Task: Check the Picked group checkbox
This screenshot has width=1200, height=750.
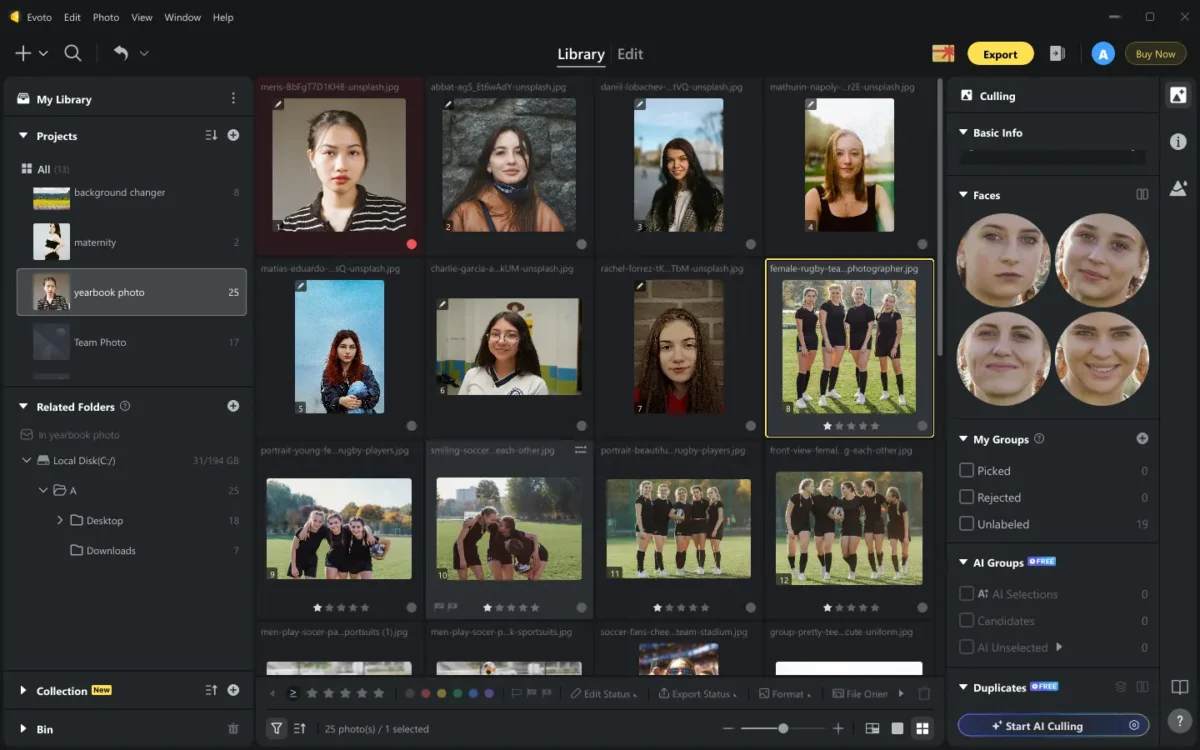Action: 966,470
